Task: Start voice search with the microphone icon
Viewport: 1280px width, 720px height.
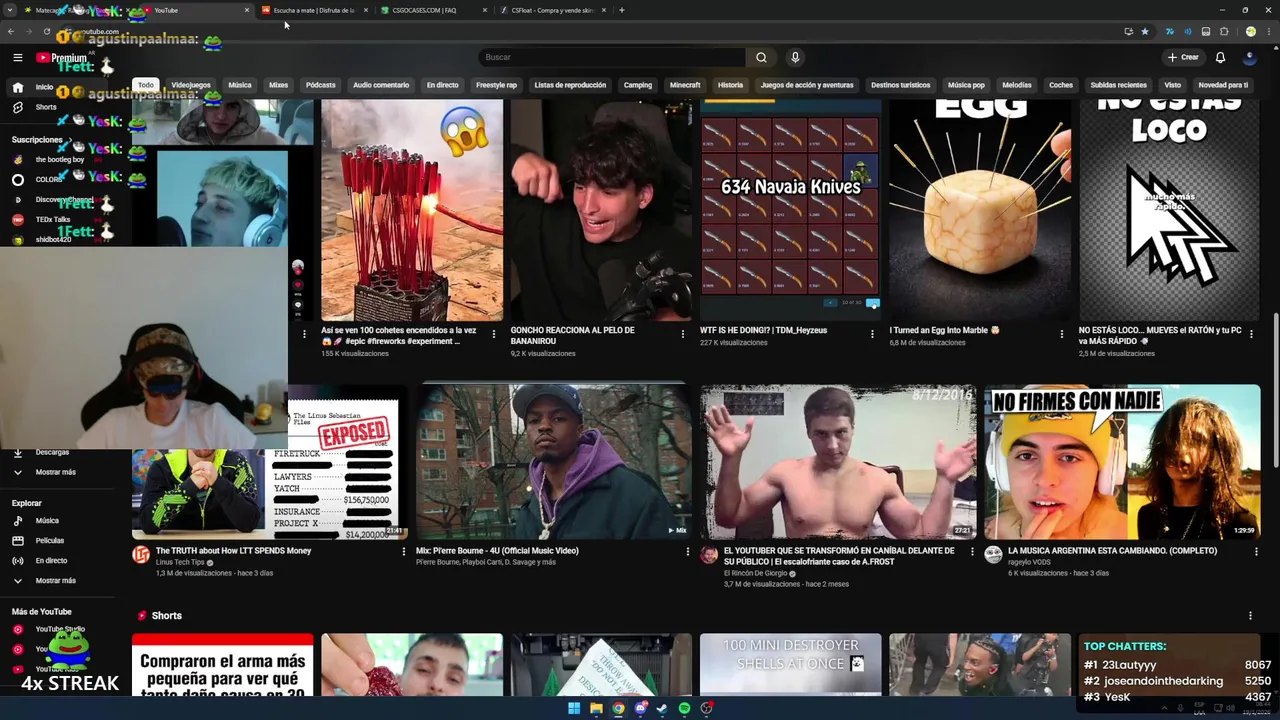Action: (x=795, y=57)
